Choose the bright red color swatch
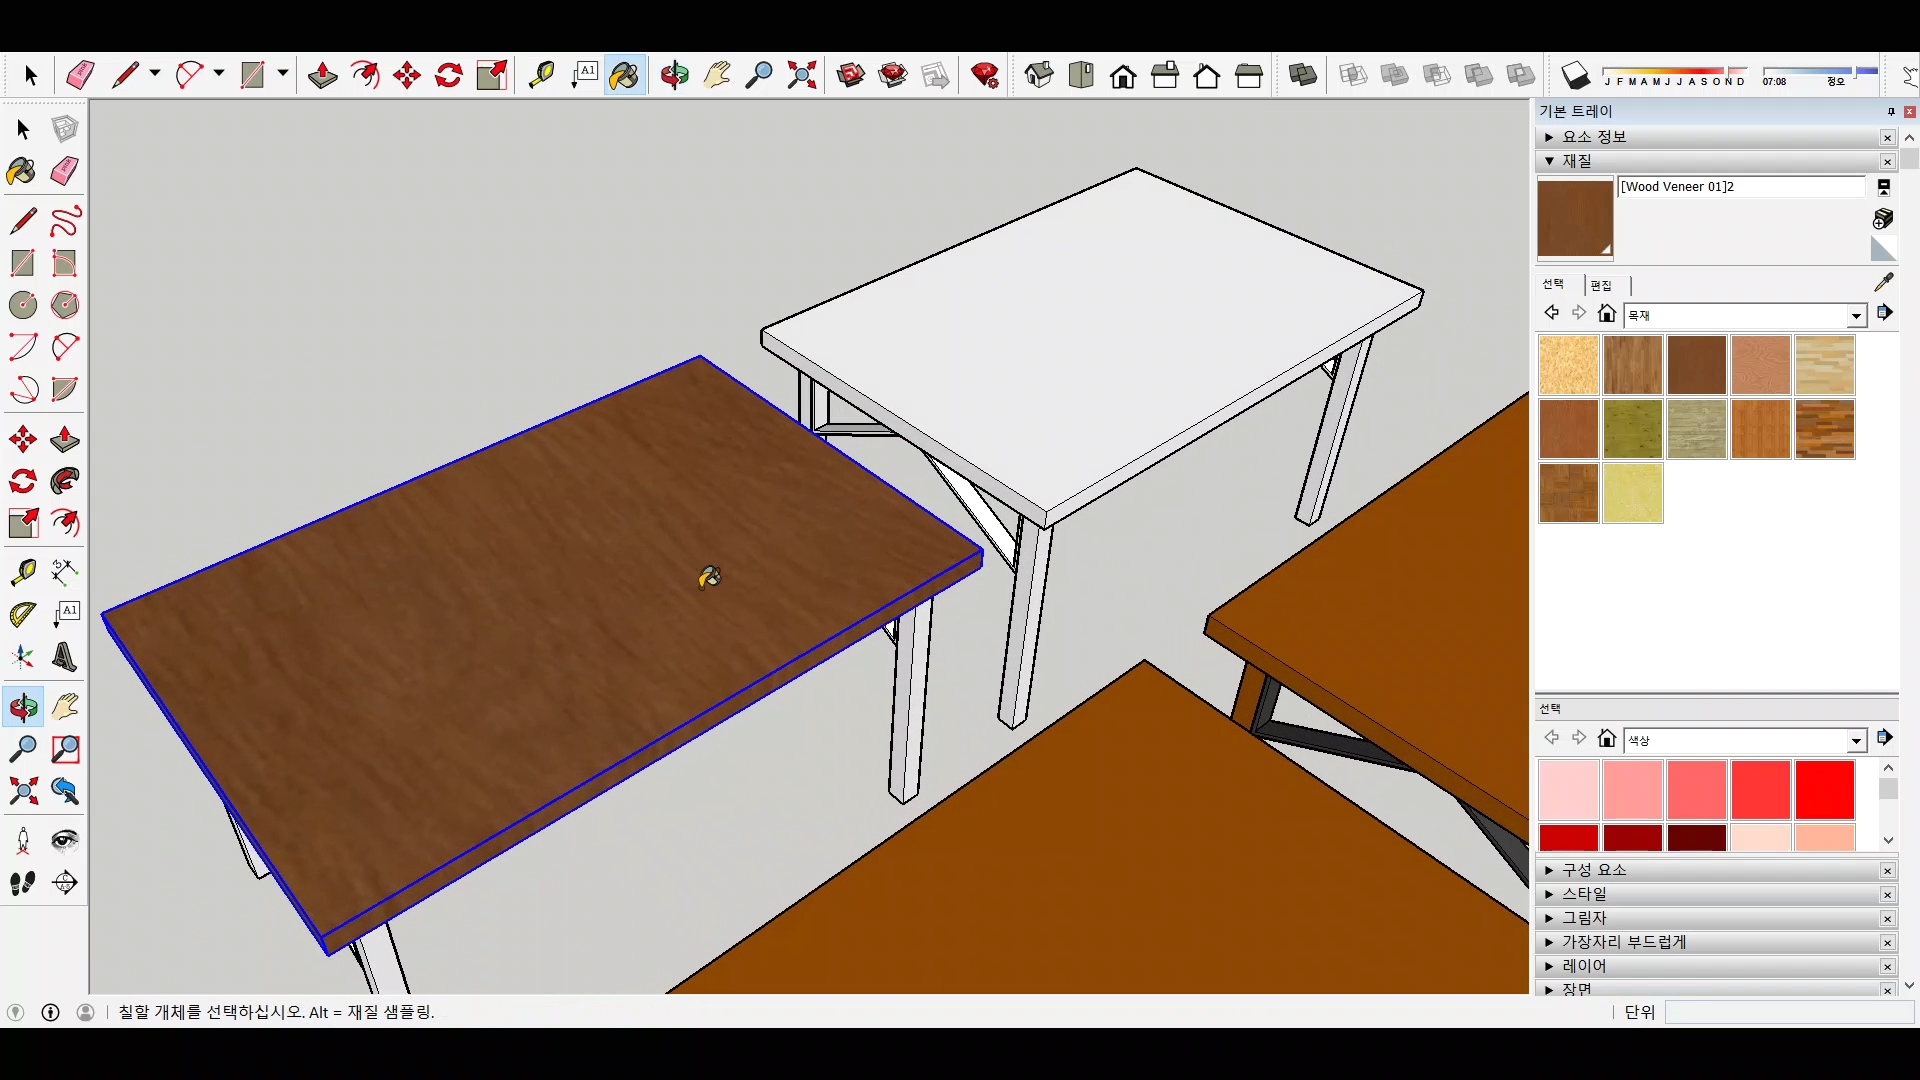Image resolution: width=1920 pixels, height=1080 pixels. pyautogui.click(x=1824, y=790)
